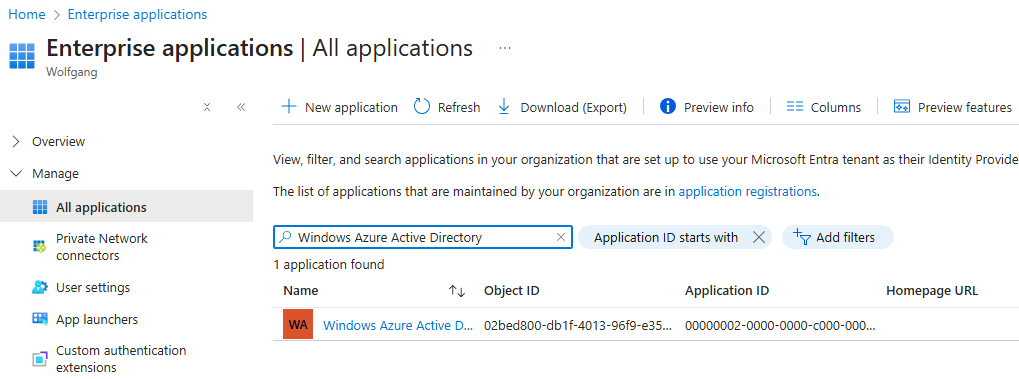Screen dimensions: 1019x379
Task: Click the Object ID column header
Action: [511, 291]
